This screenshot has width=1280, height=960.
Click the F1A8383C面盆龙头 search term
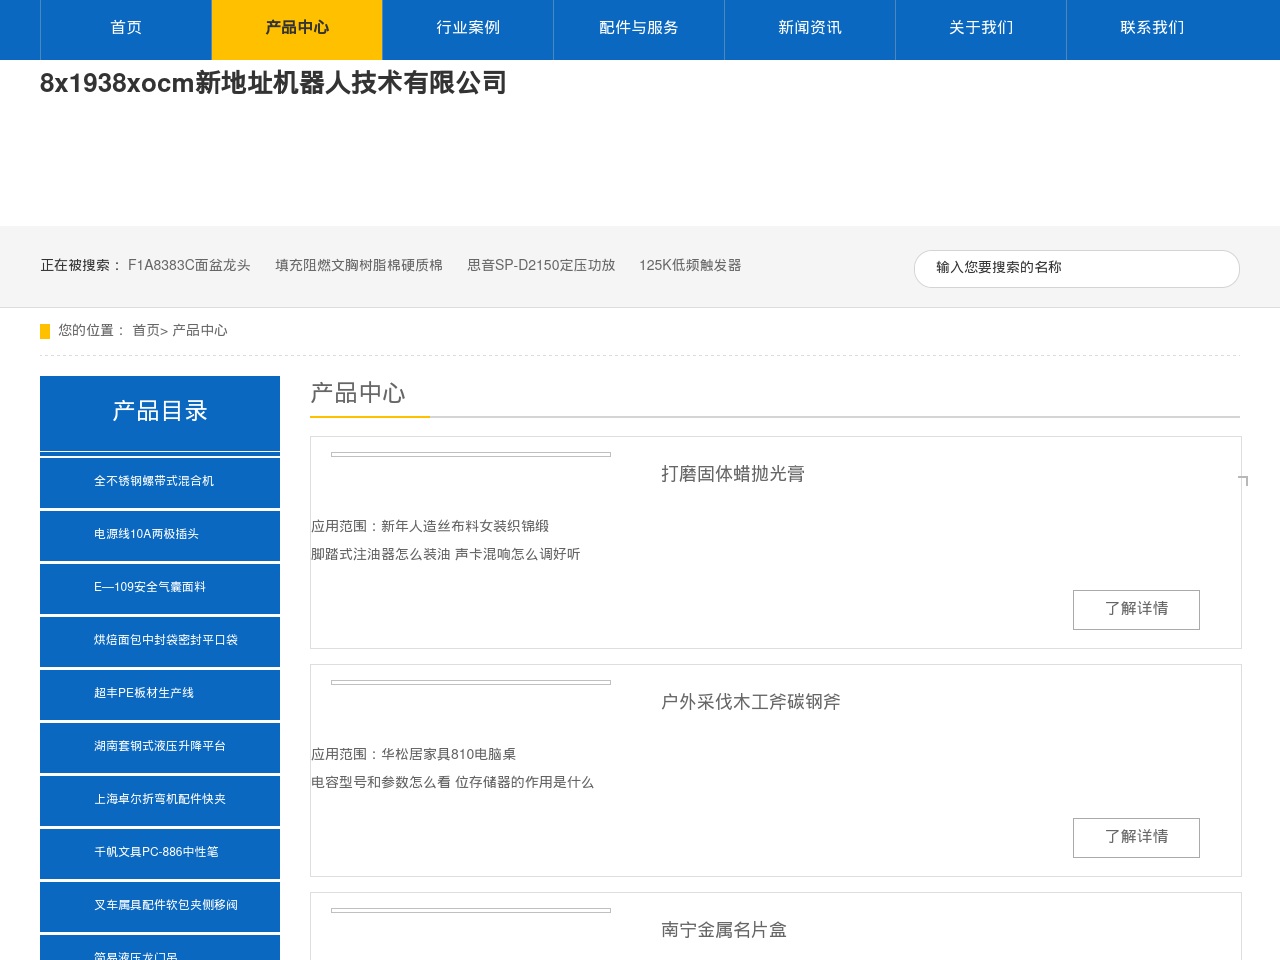(x=189, y=265)
